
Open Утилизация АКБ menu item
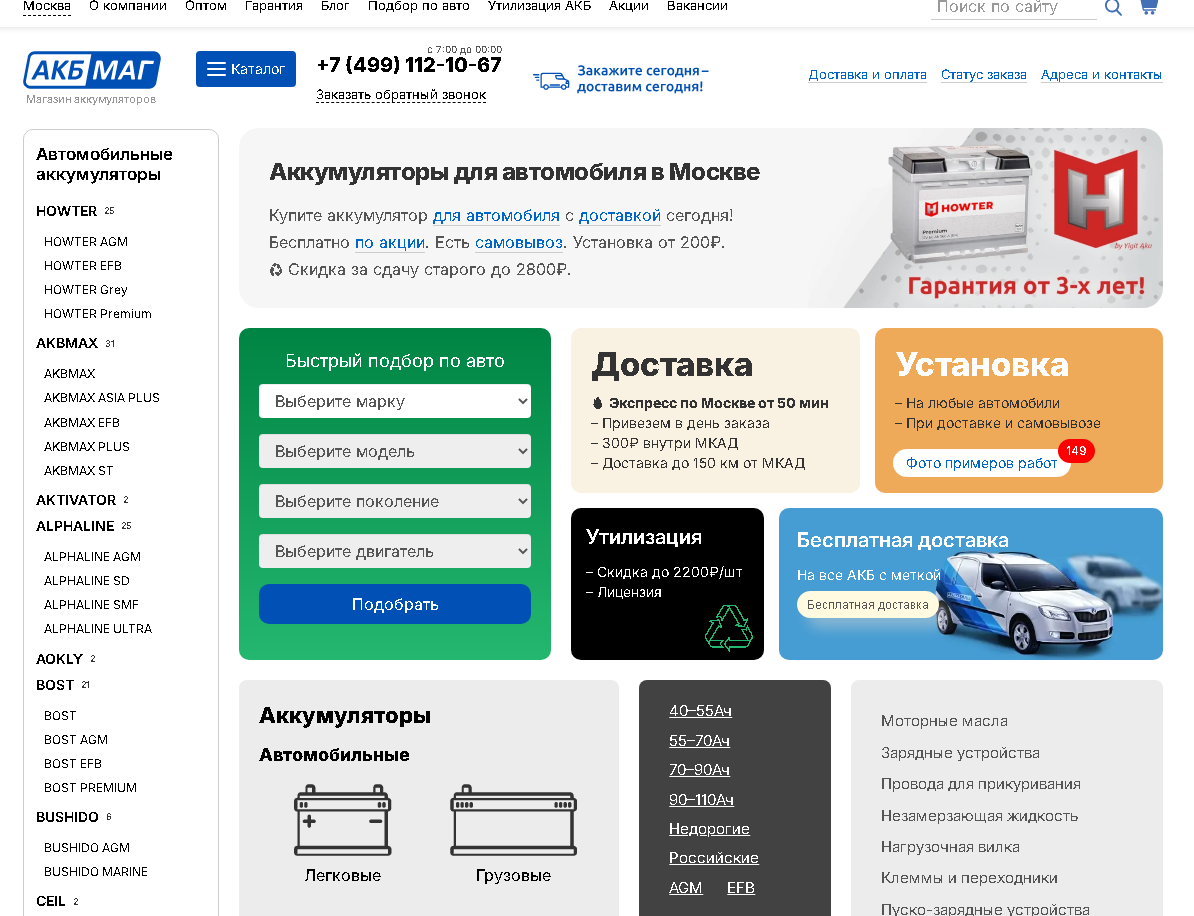[x=539, y=6]
